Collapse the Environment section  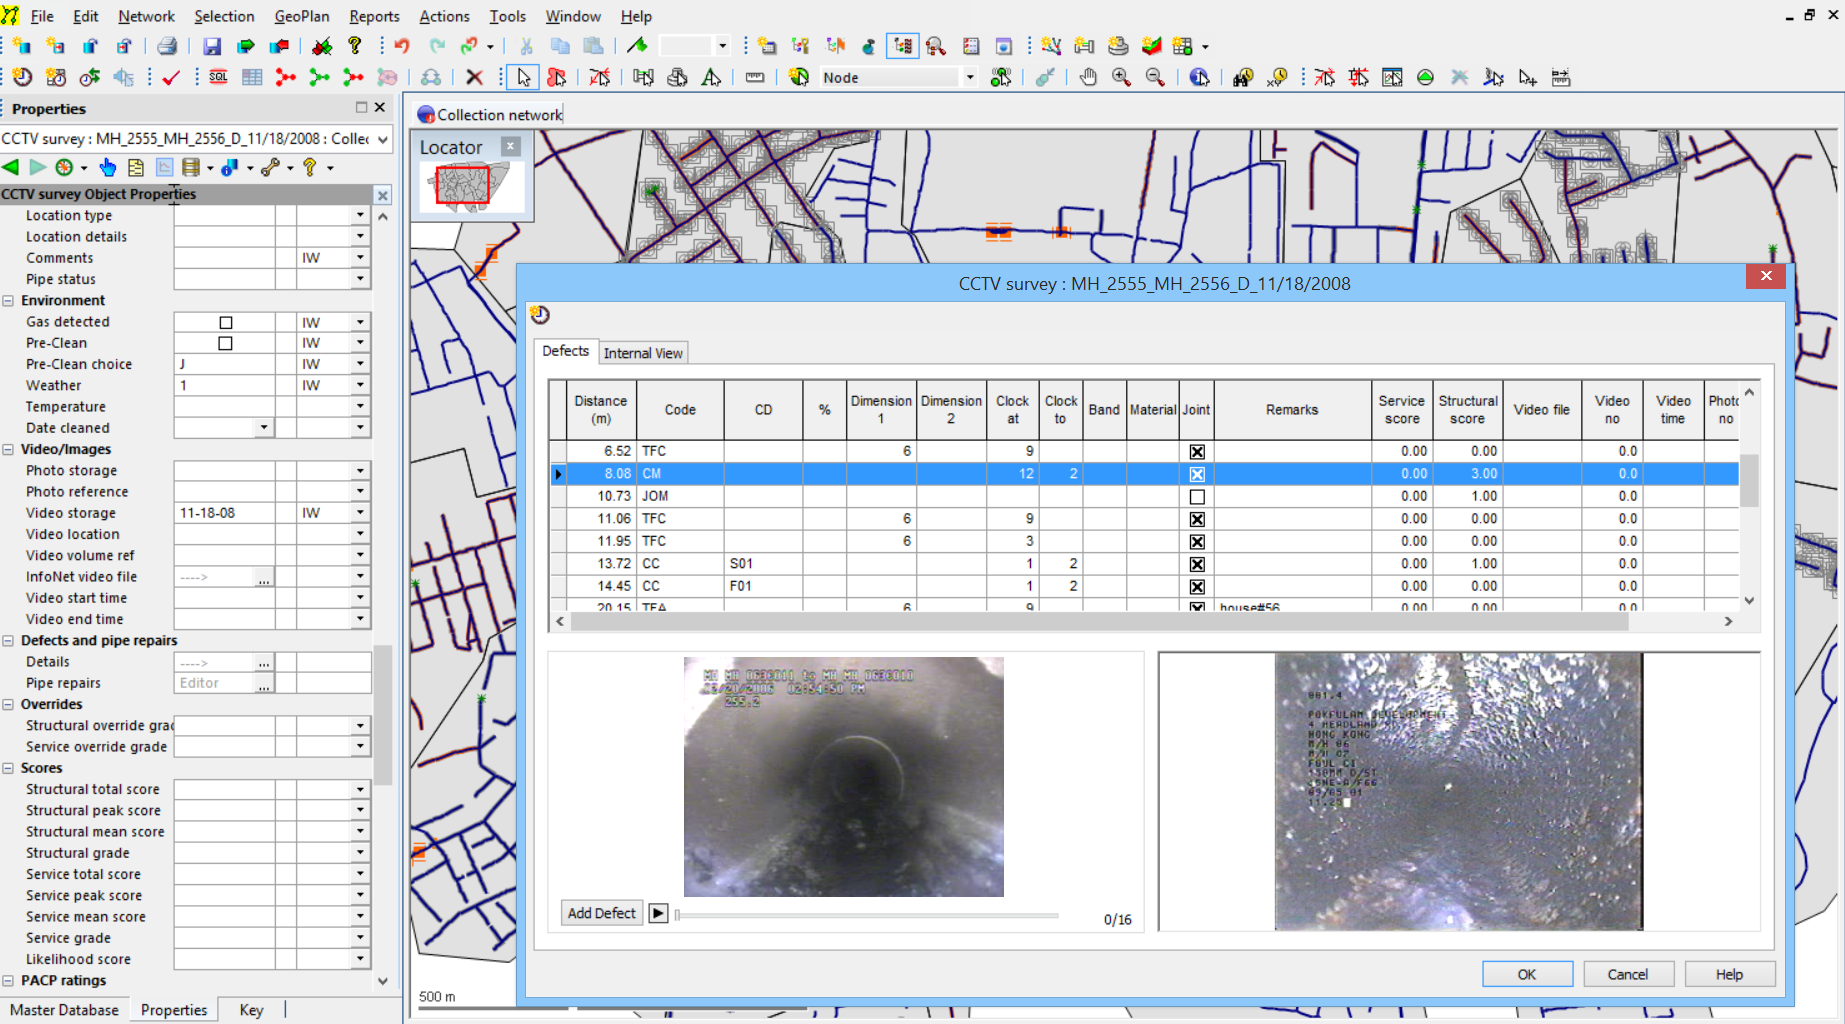click(x=8, y=300)
